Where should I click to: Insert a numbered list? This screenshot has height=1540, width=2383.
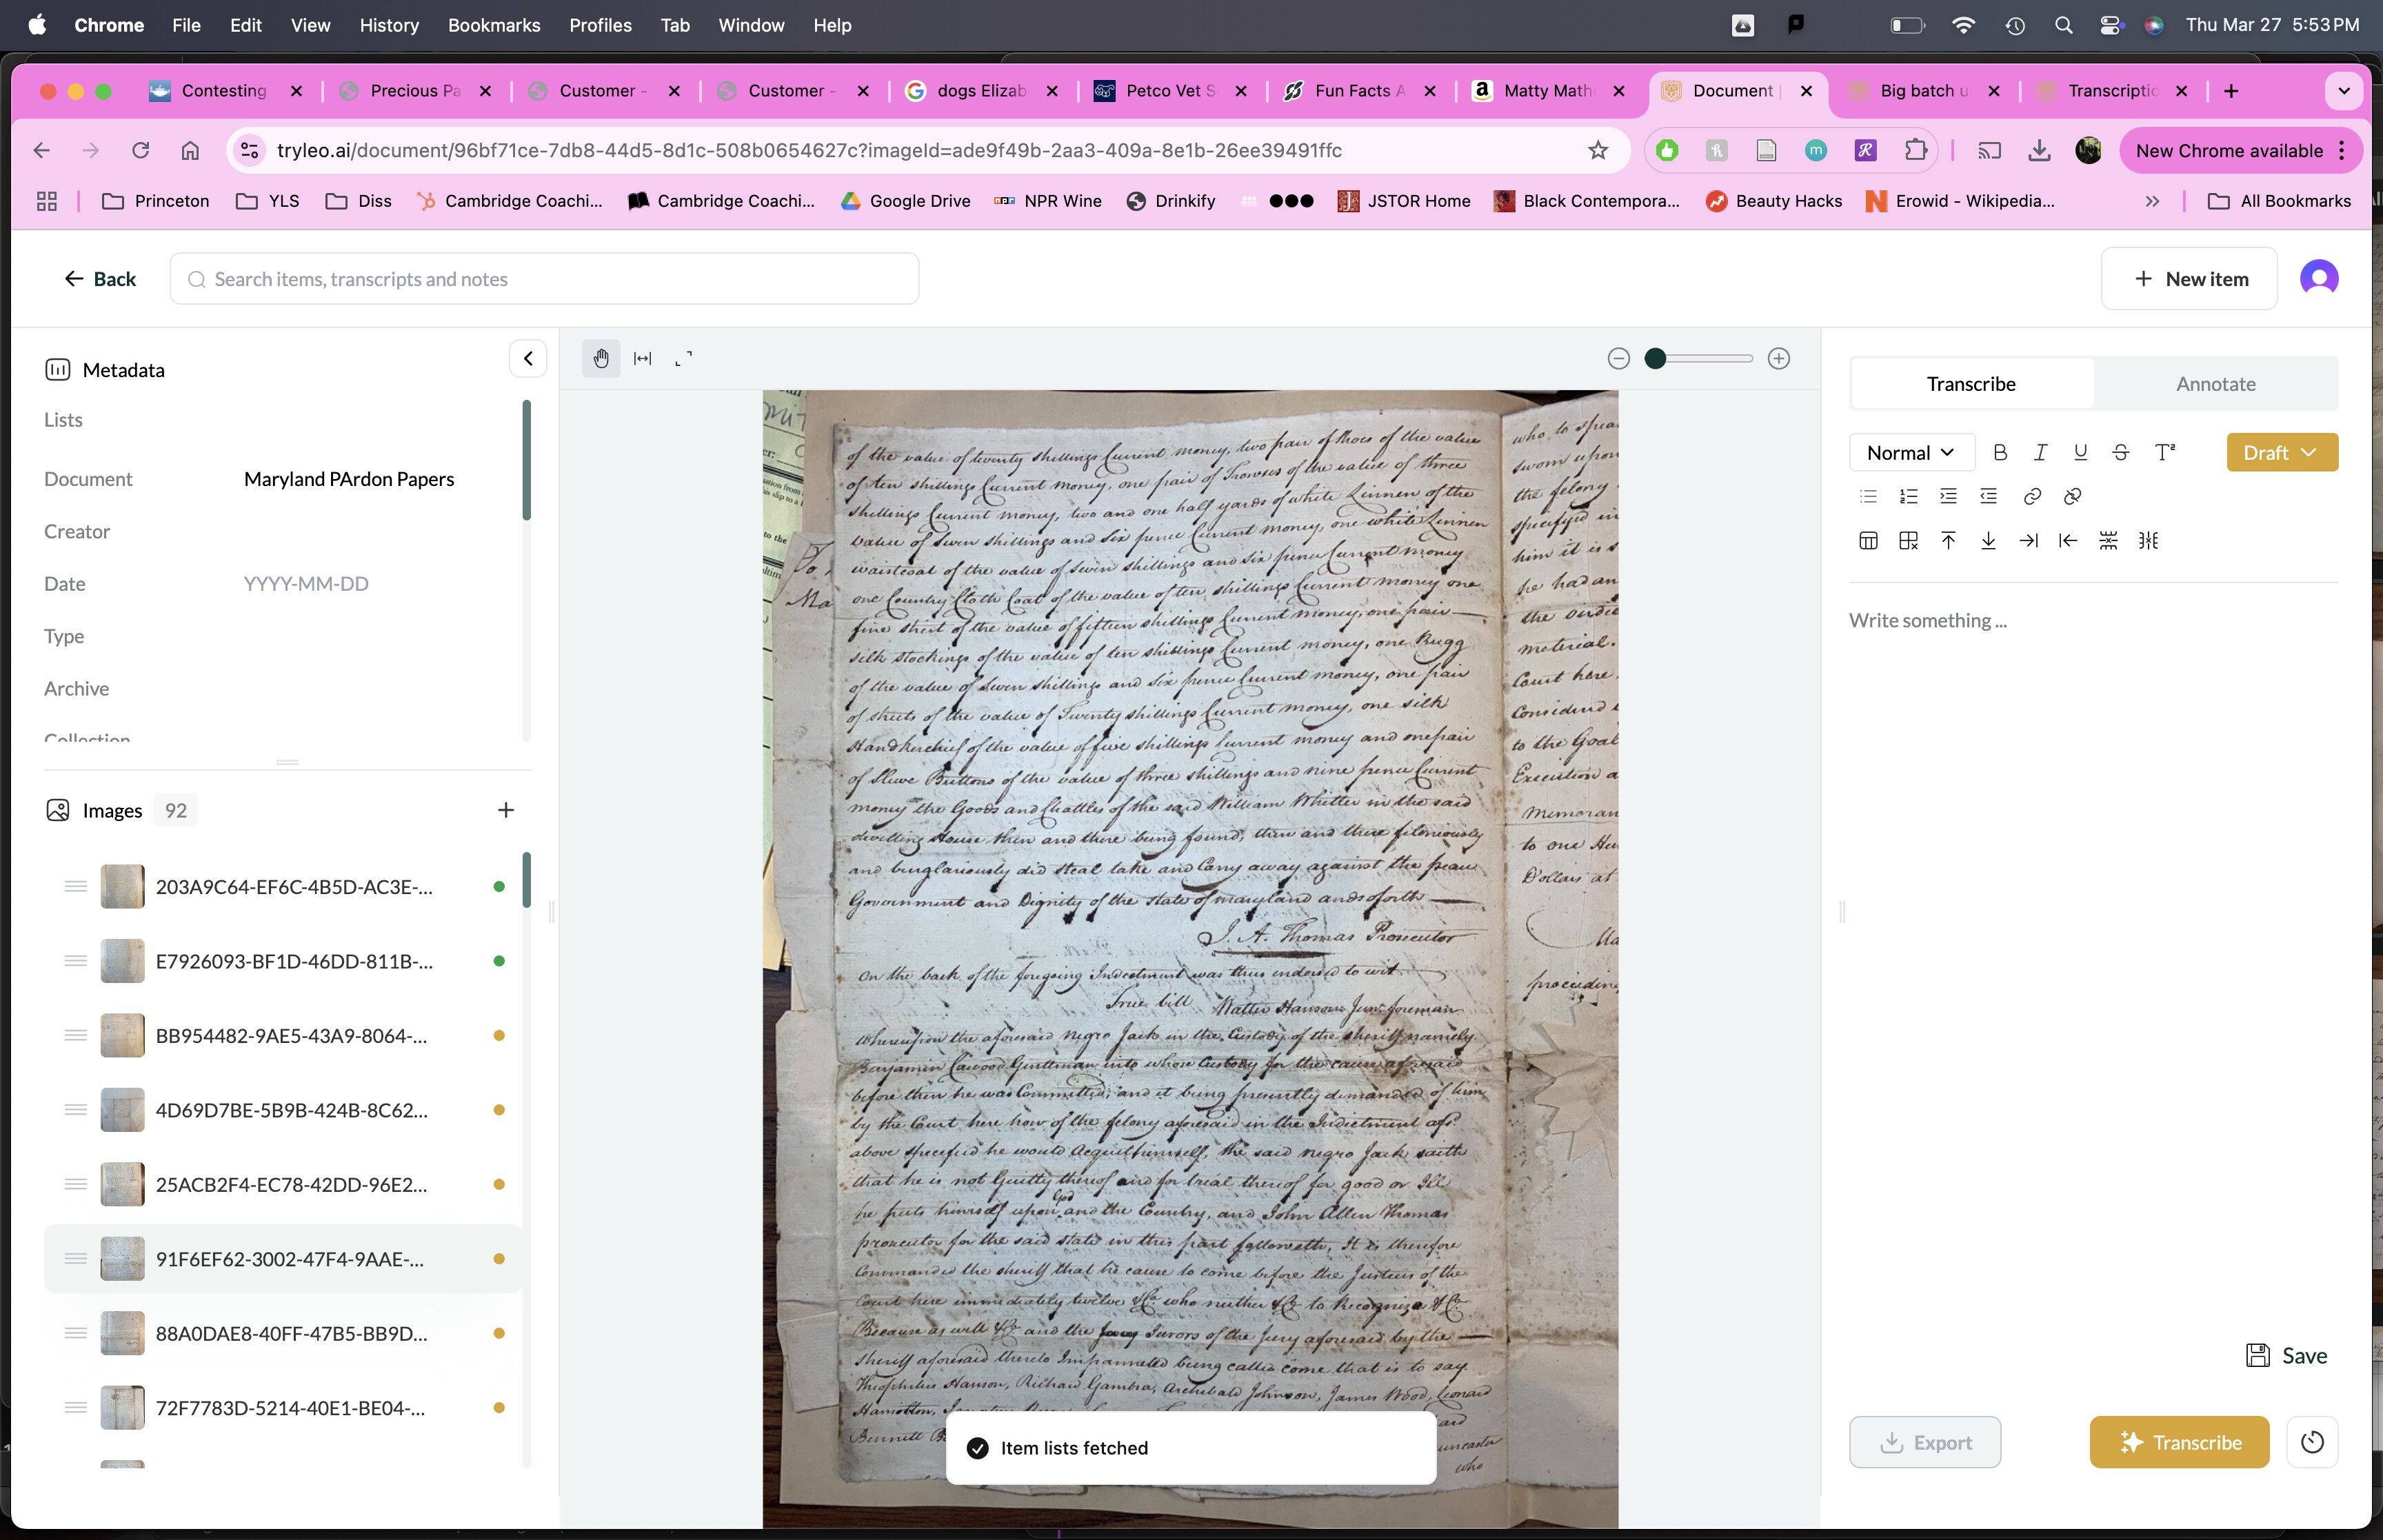pyautogui.click(x=1908, y=496)
